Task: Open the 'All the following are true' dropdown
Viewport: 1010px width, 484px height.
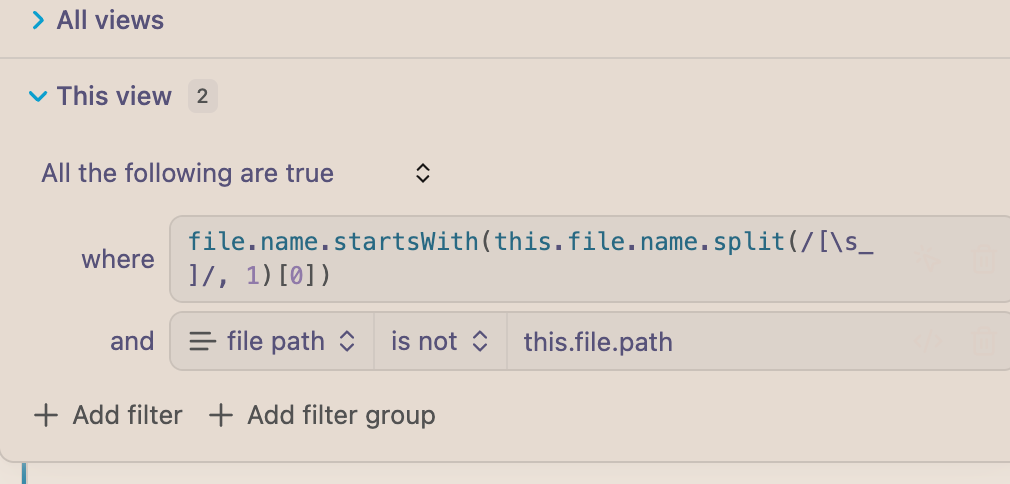Action: (x=236, y=173)
